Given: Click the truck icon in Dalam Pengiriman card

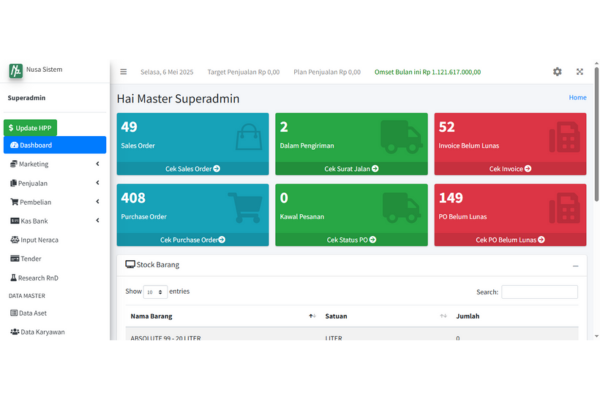Looking at the screenshot, I should pos(402,137).
